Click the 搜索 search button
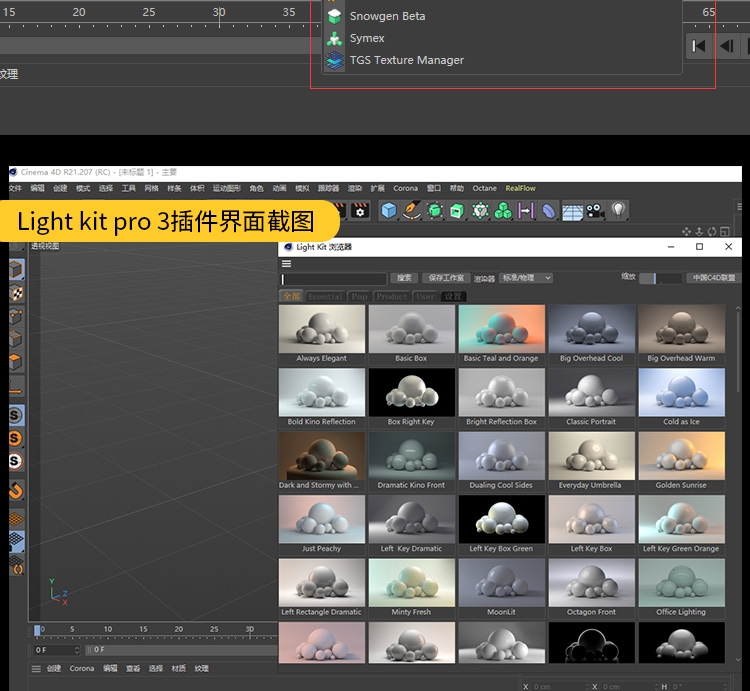 pos(404,278)
